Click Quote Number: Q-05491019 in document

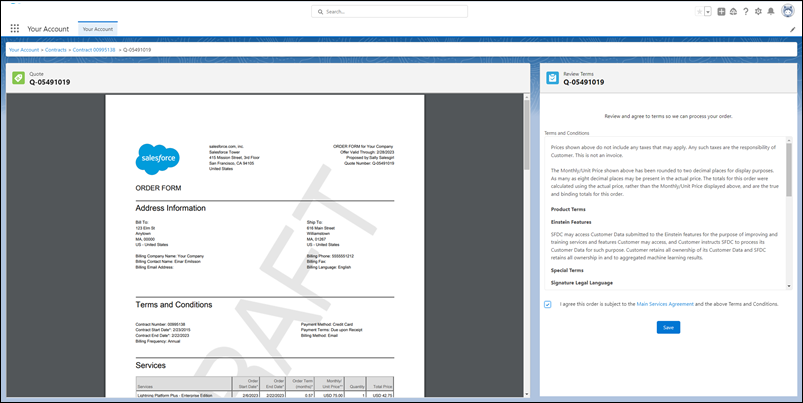[369, 163]
